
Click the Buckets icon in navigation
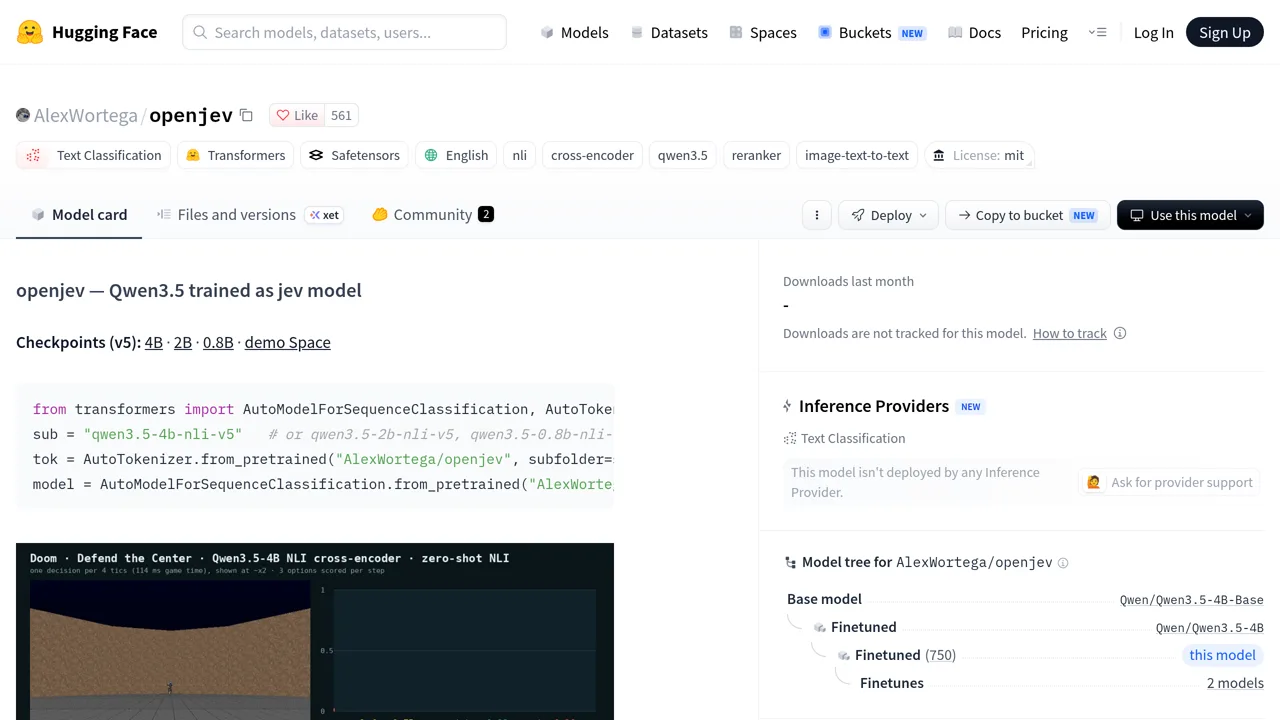825,32
